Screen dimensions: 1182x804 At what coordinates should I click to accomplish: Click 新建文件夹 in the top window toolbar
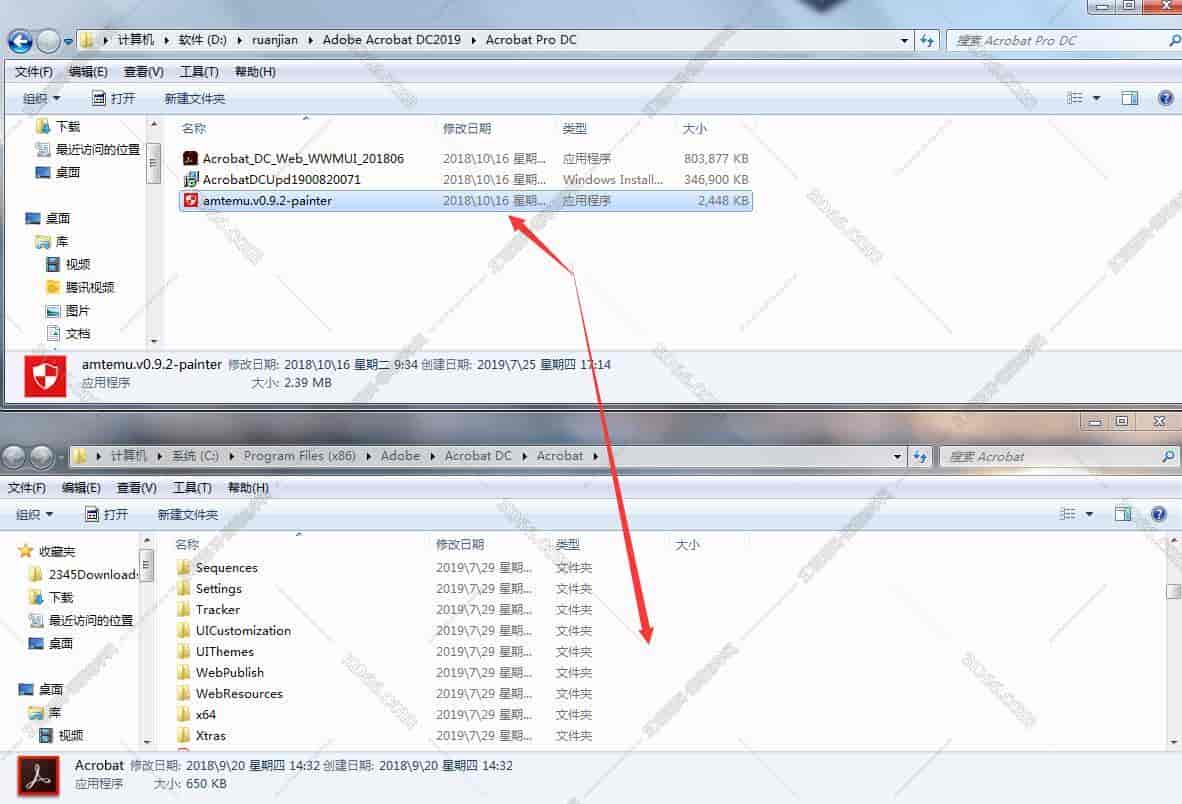tap(194, 99)
